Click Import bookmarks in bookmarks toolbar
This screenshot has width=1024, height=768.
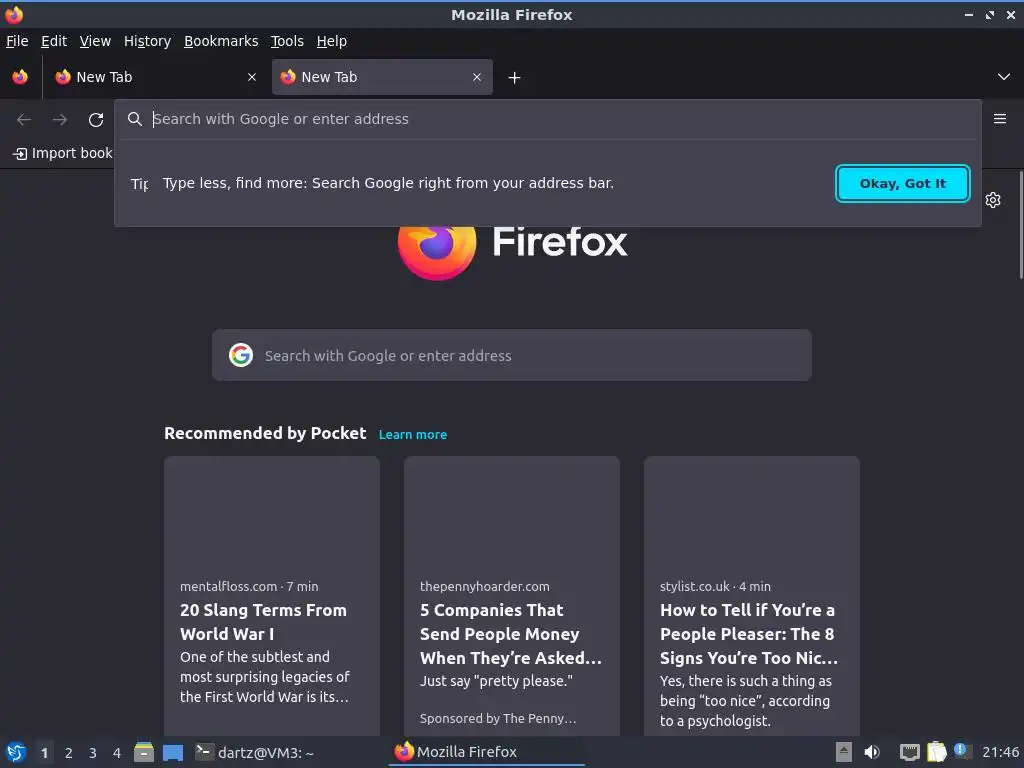tap(63, 153)
